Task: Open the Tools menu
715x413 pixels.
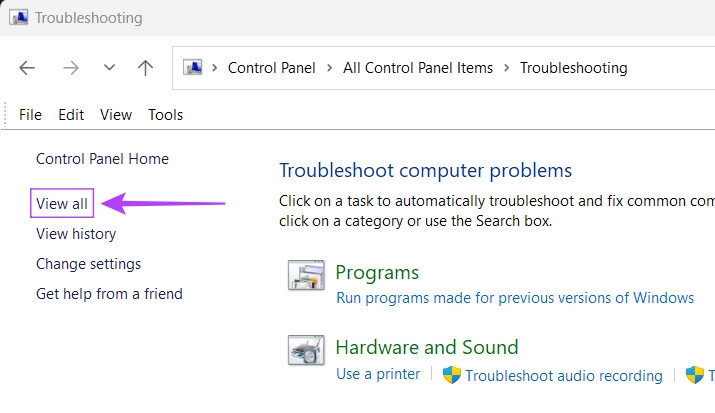Action: coord(166,114)
